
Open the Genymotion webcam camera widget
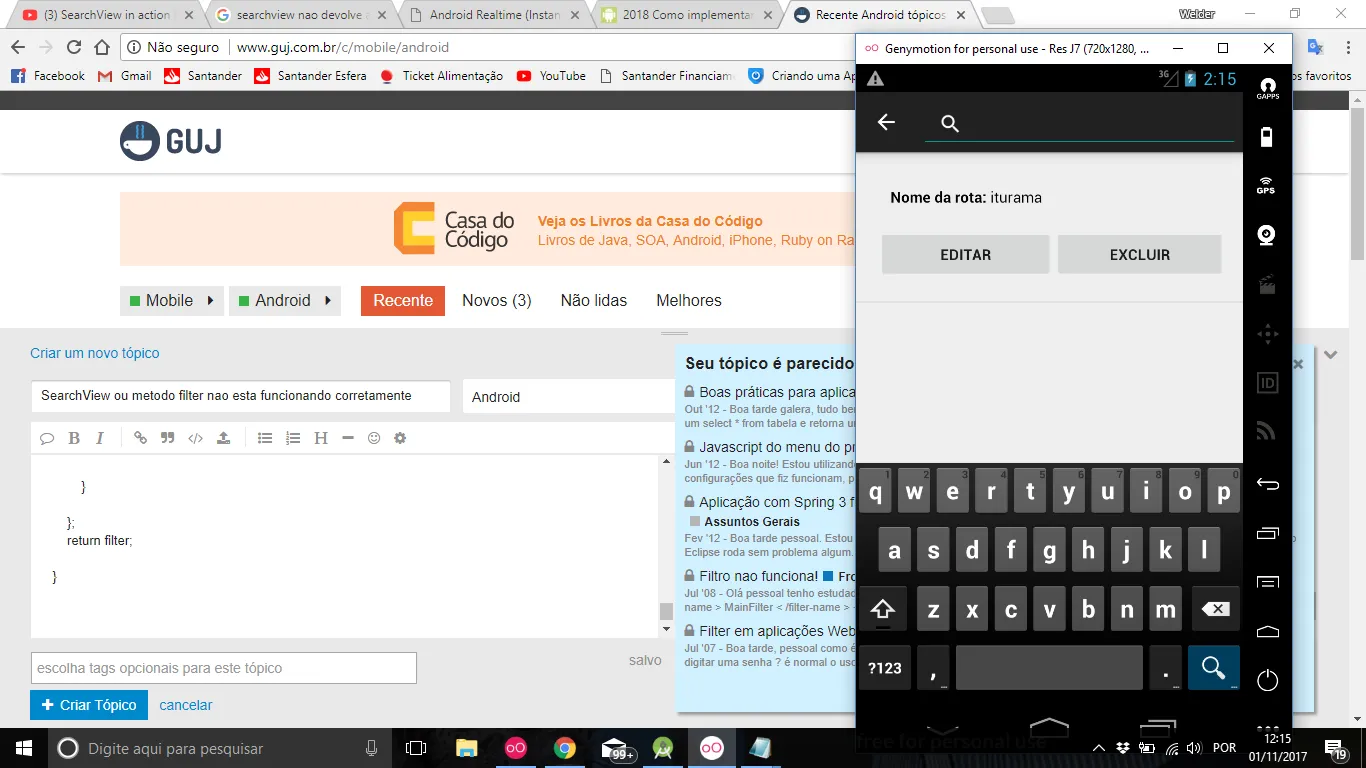(x=1267, y=236)
